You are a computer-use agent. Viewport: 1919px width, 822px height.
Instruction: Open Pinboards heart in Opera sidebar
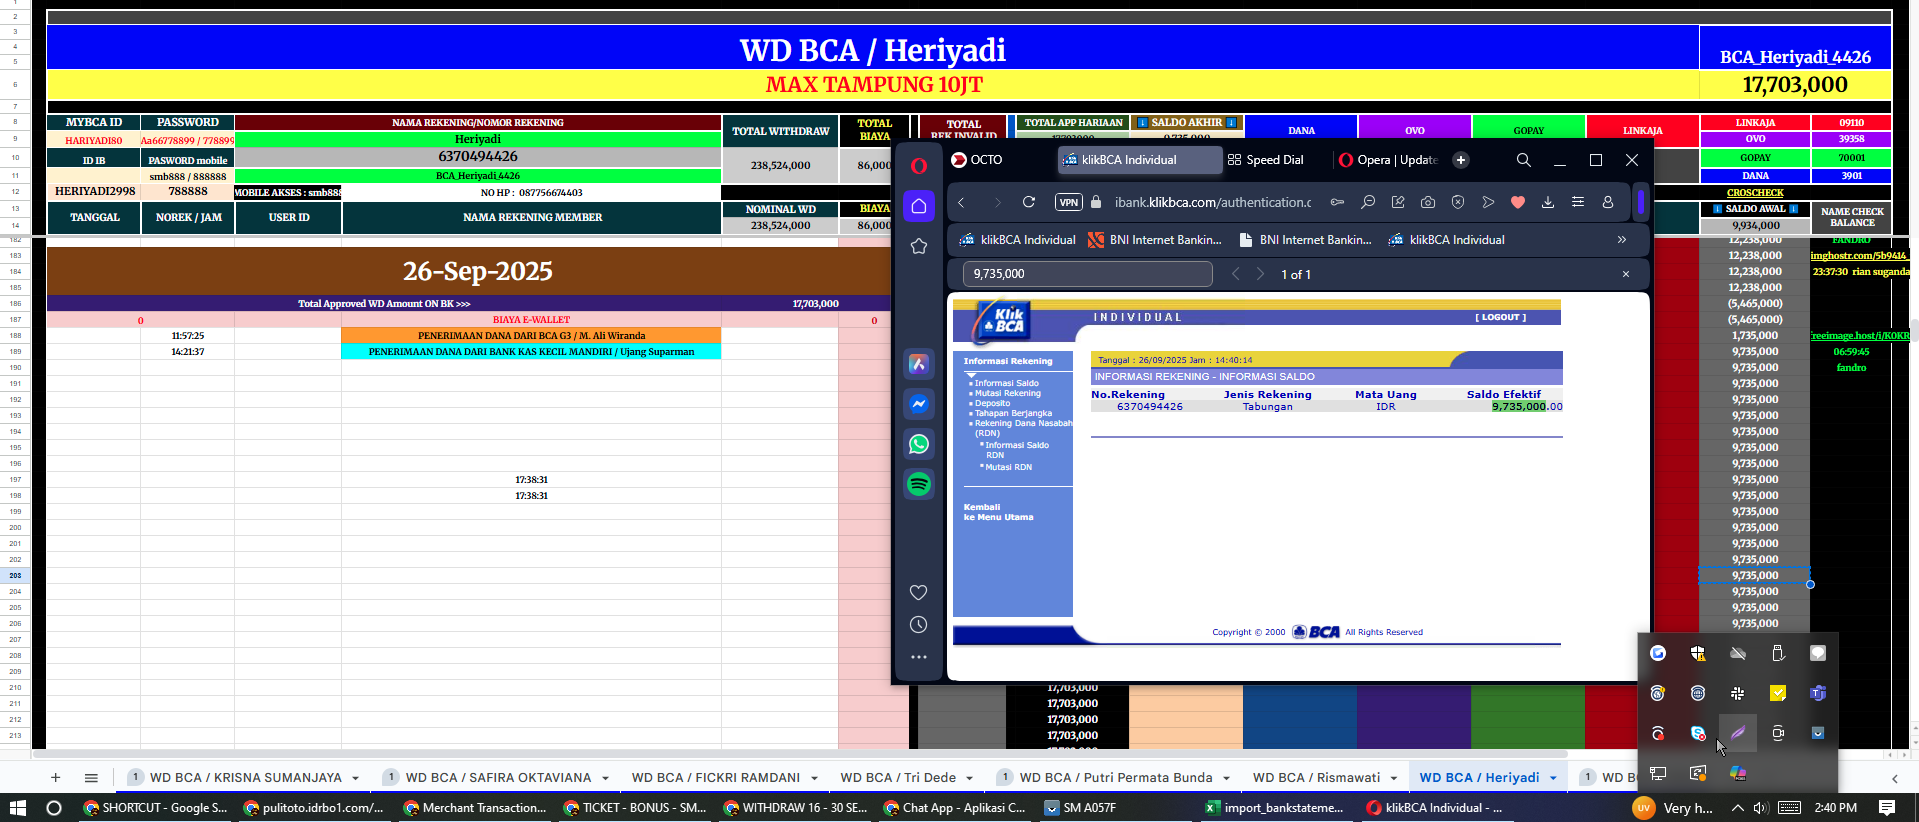pyautogui.click(x=918, y=592)
